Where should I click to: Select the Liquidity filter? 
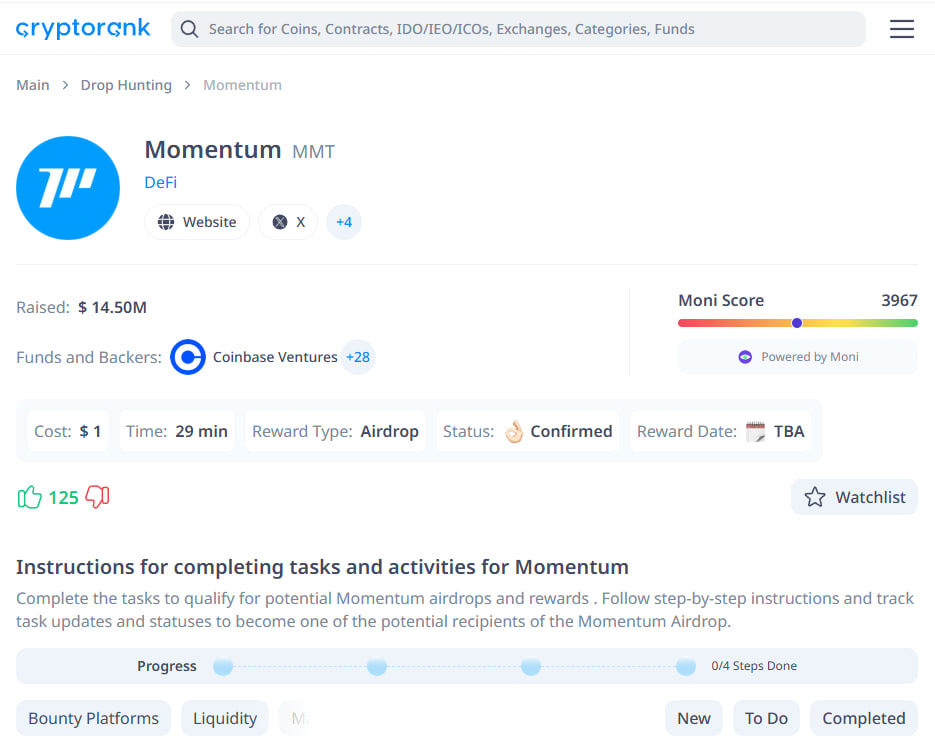225,718
